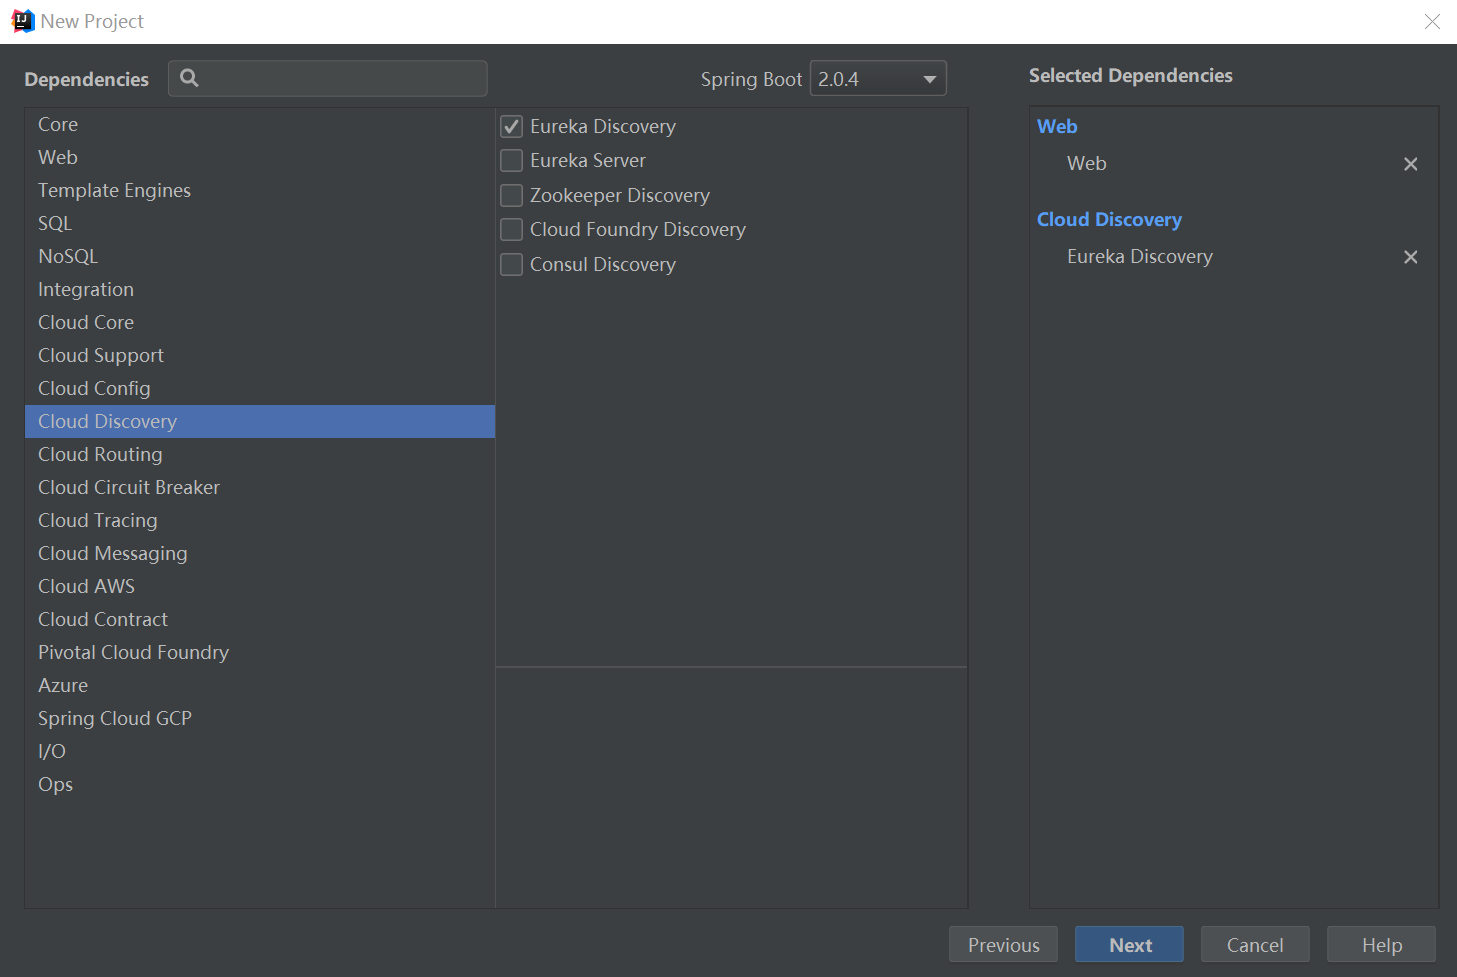Uncheck the Eureka Discovery checkbox
The image size is (1457, 977).
point(511,126)
